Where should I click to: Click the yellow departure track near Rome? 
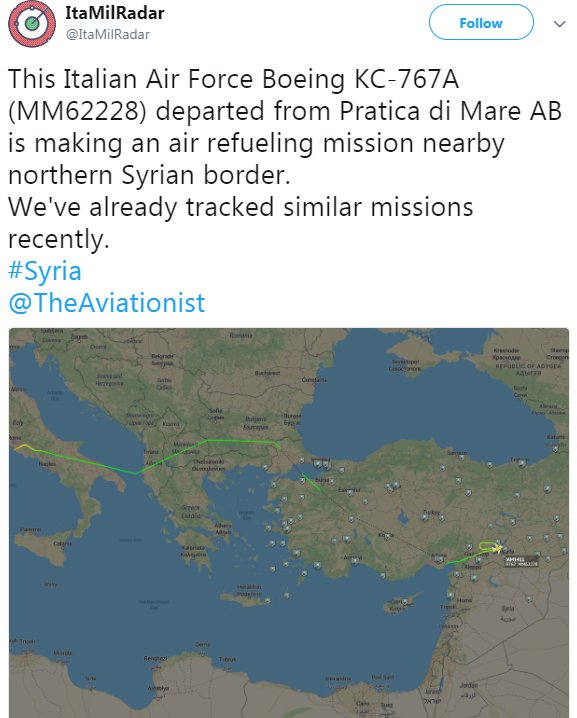click(24, 446)
